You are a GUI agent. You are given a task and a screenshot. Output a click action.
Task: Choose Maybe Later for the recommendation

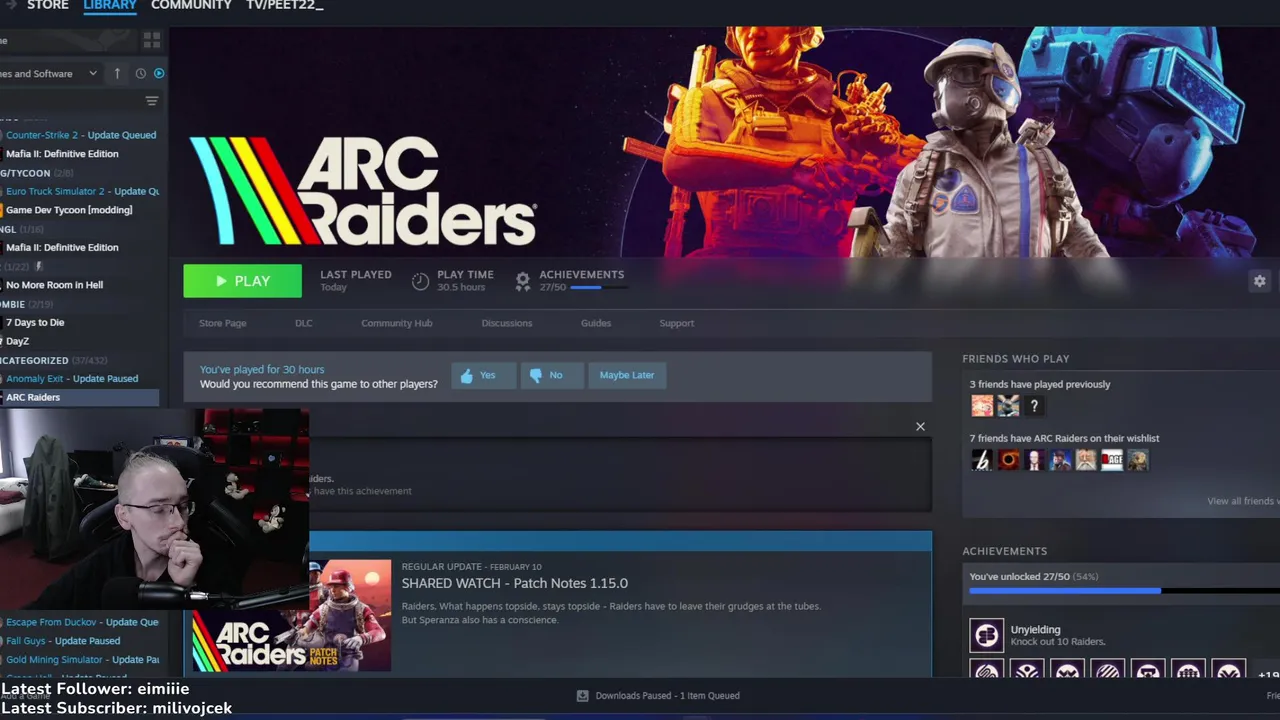click(627, 375)
